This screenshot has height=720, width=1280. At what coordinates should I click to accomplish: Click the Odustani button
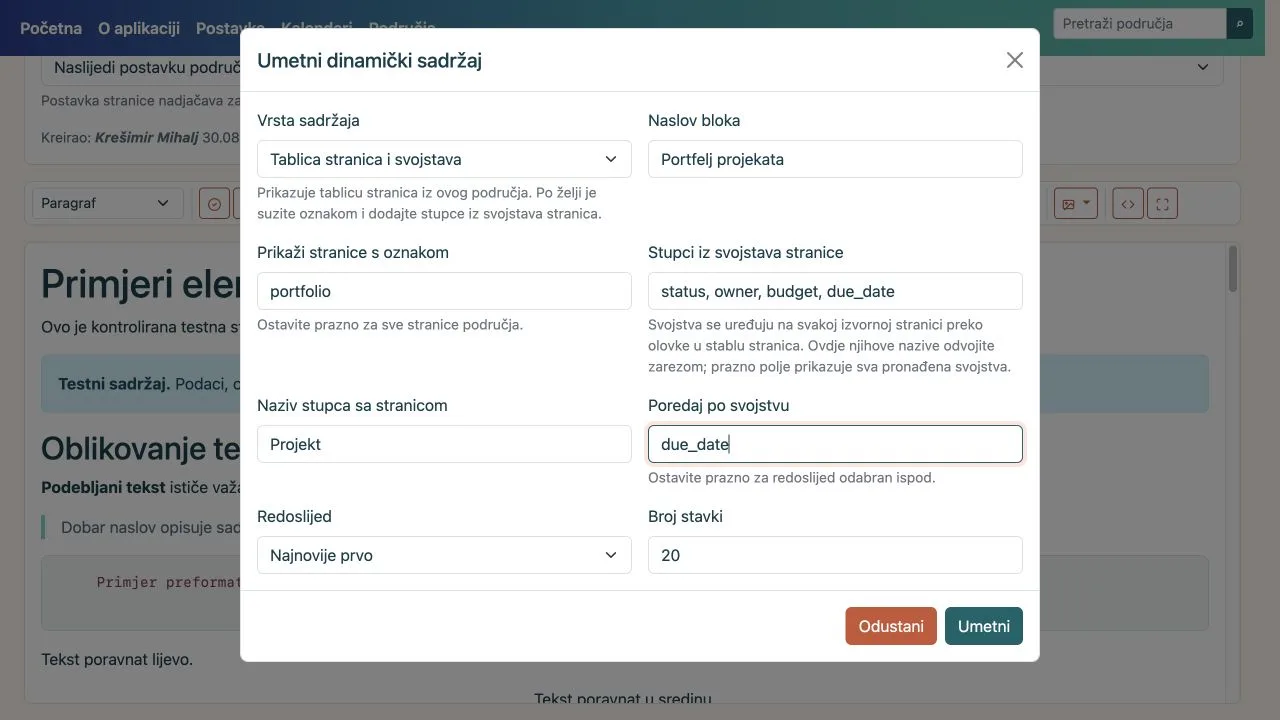[x=891, y=626]
